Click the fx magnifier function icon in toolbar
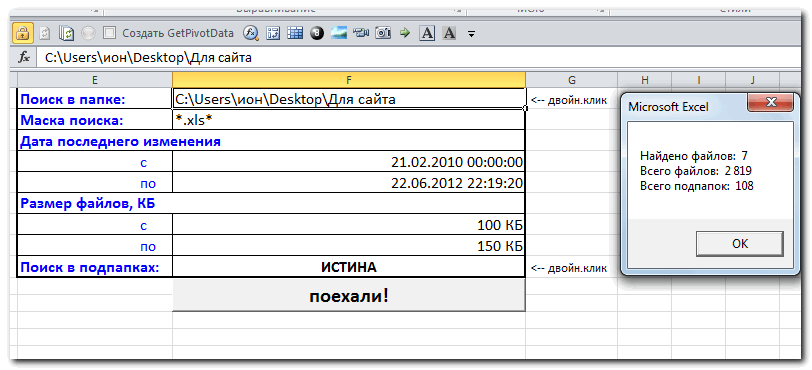812x370 pixels. (x=251, y=34)
